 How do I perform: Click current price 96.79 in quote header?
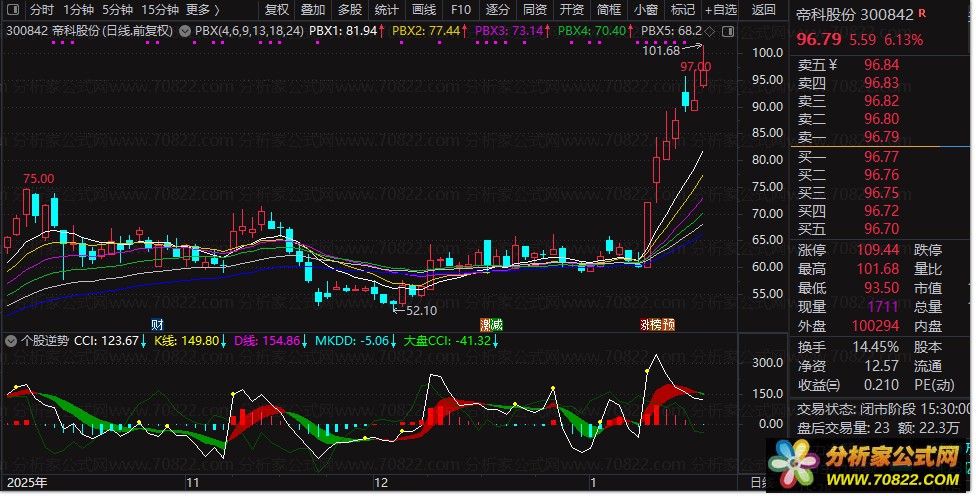click(x=819, y=39)
